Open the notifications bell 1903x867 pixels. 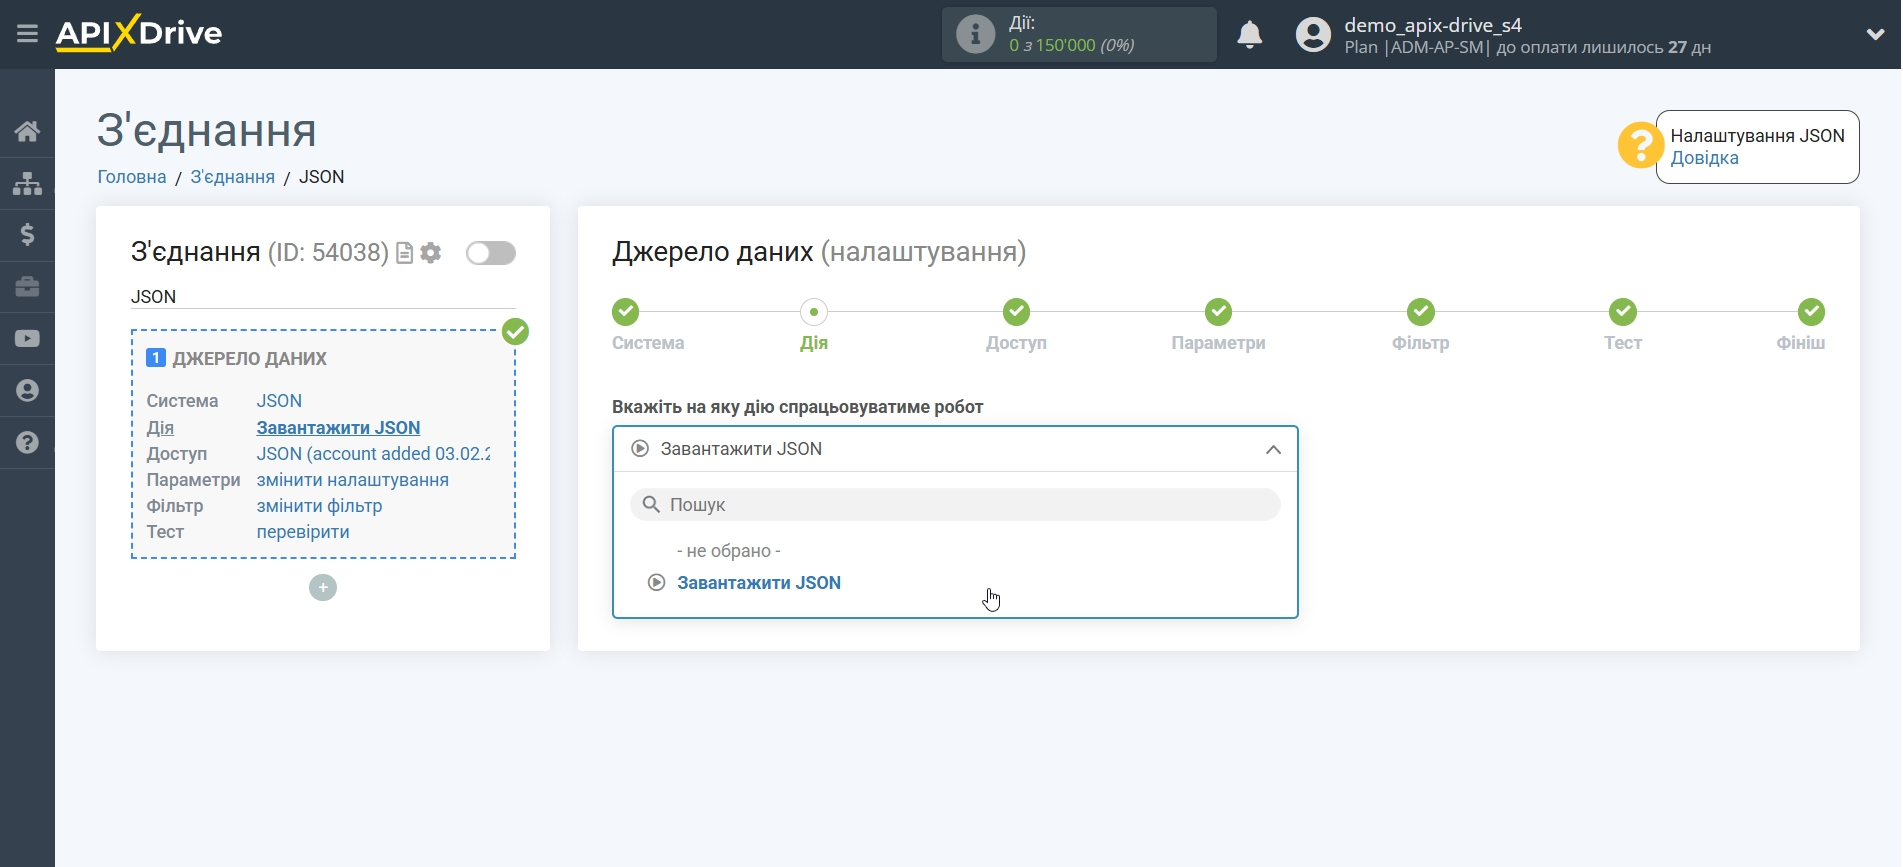point(1249,35)
